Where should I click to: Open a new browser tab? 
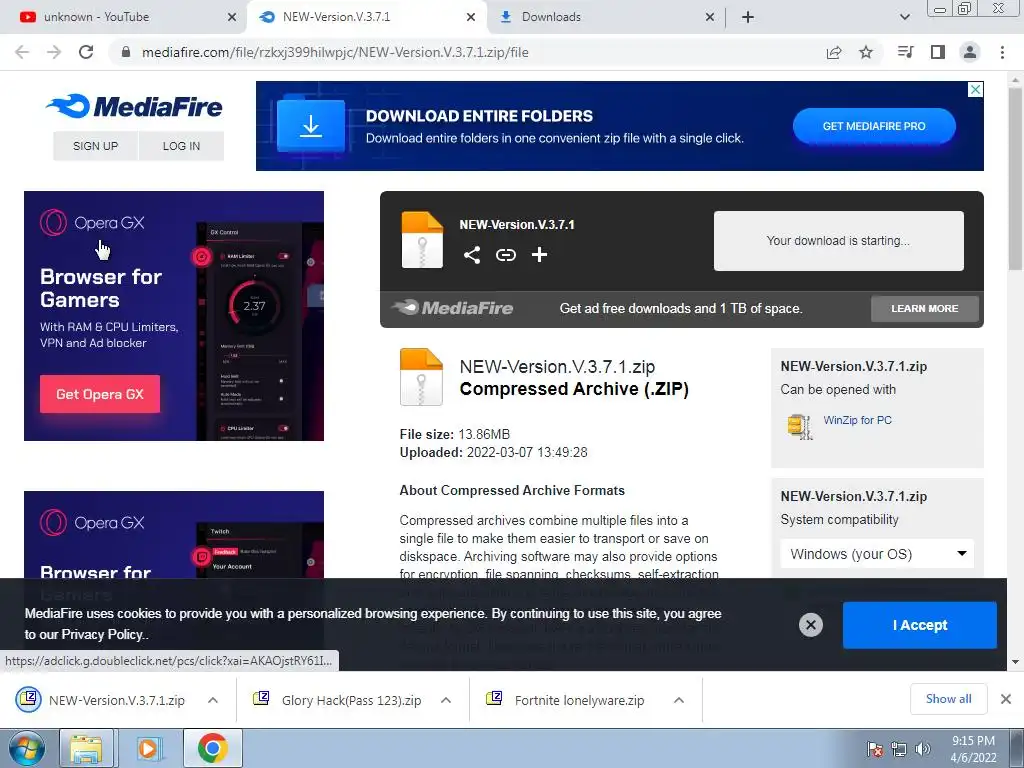pyautogui.click(x=748, y=17)
